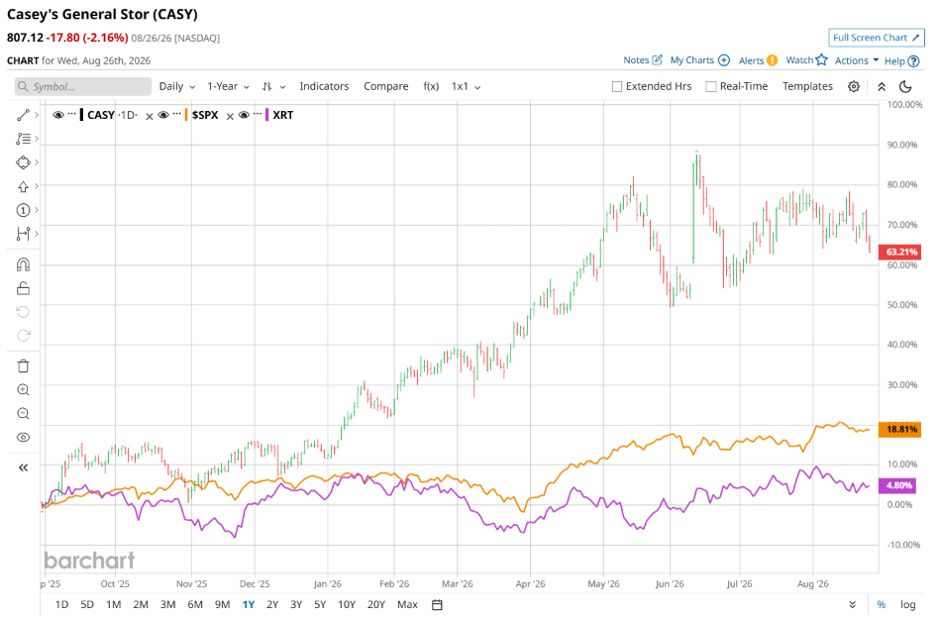Click the 63.21% CASY price label
This screenshot has width=940, height=619.
click(899, 252)
